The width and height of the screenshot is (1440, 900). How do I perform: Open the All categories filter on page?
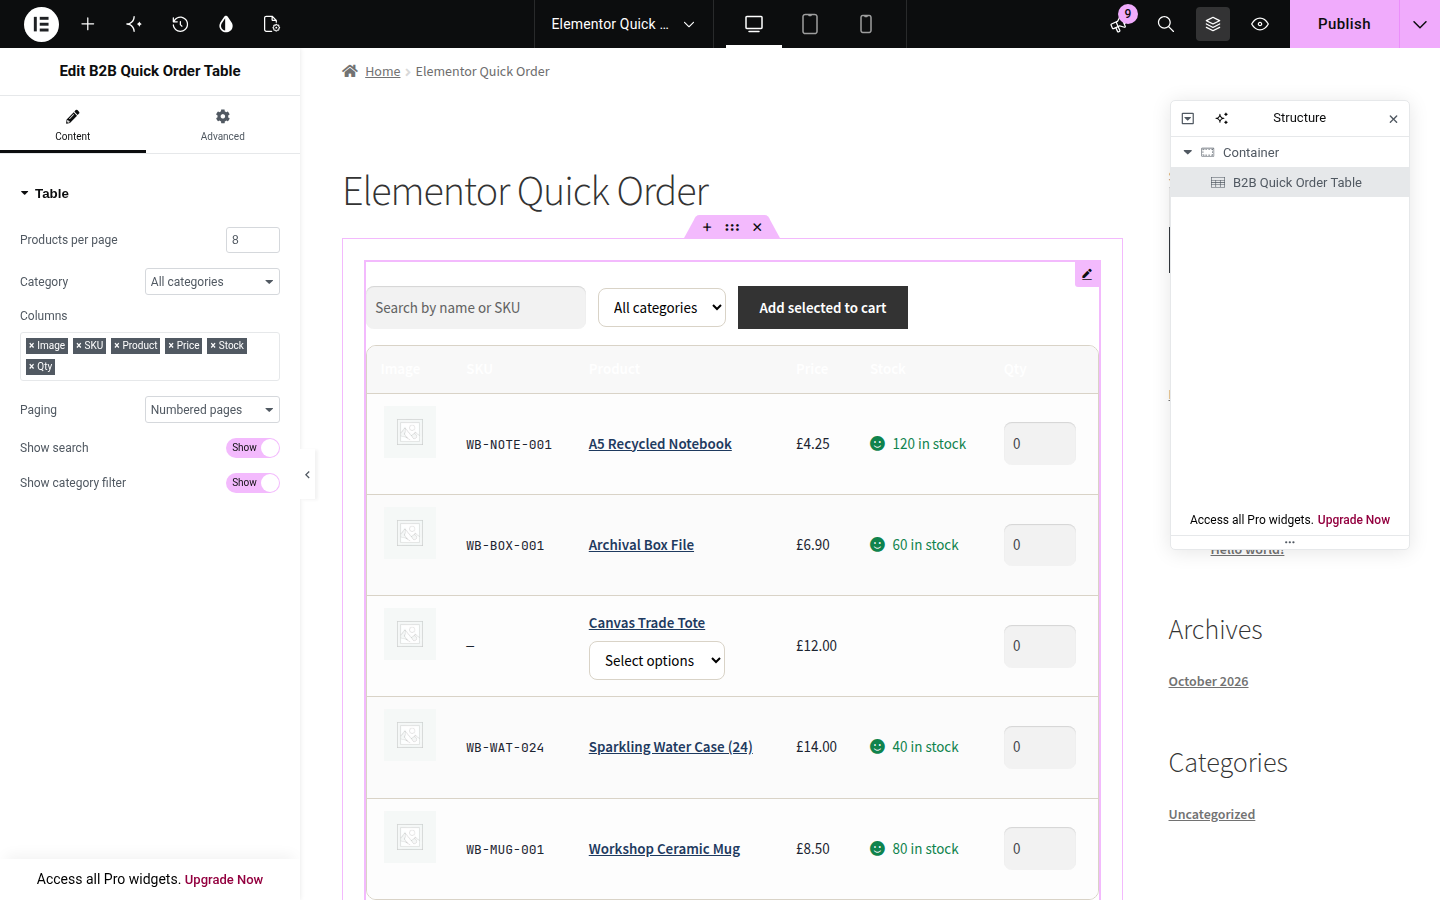coord(662,308)
